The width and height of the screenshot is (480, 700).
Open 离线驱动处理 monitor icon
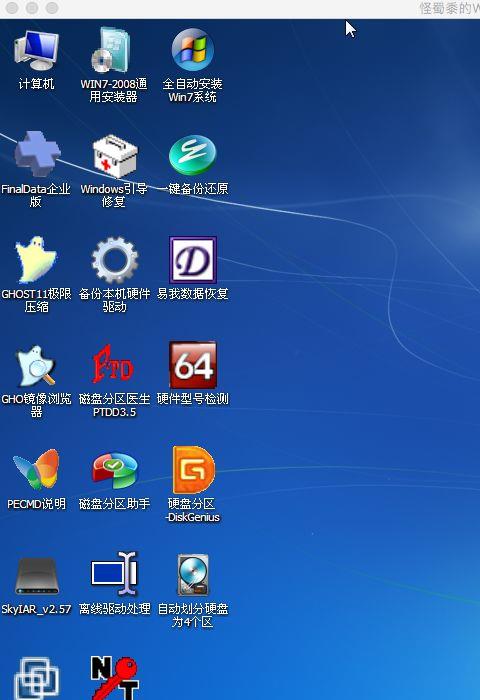(115, 574)
